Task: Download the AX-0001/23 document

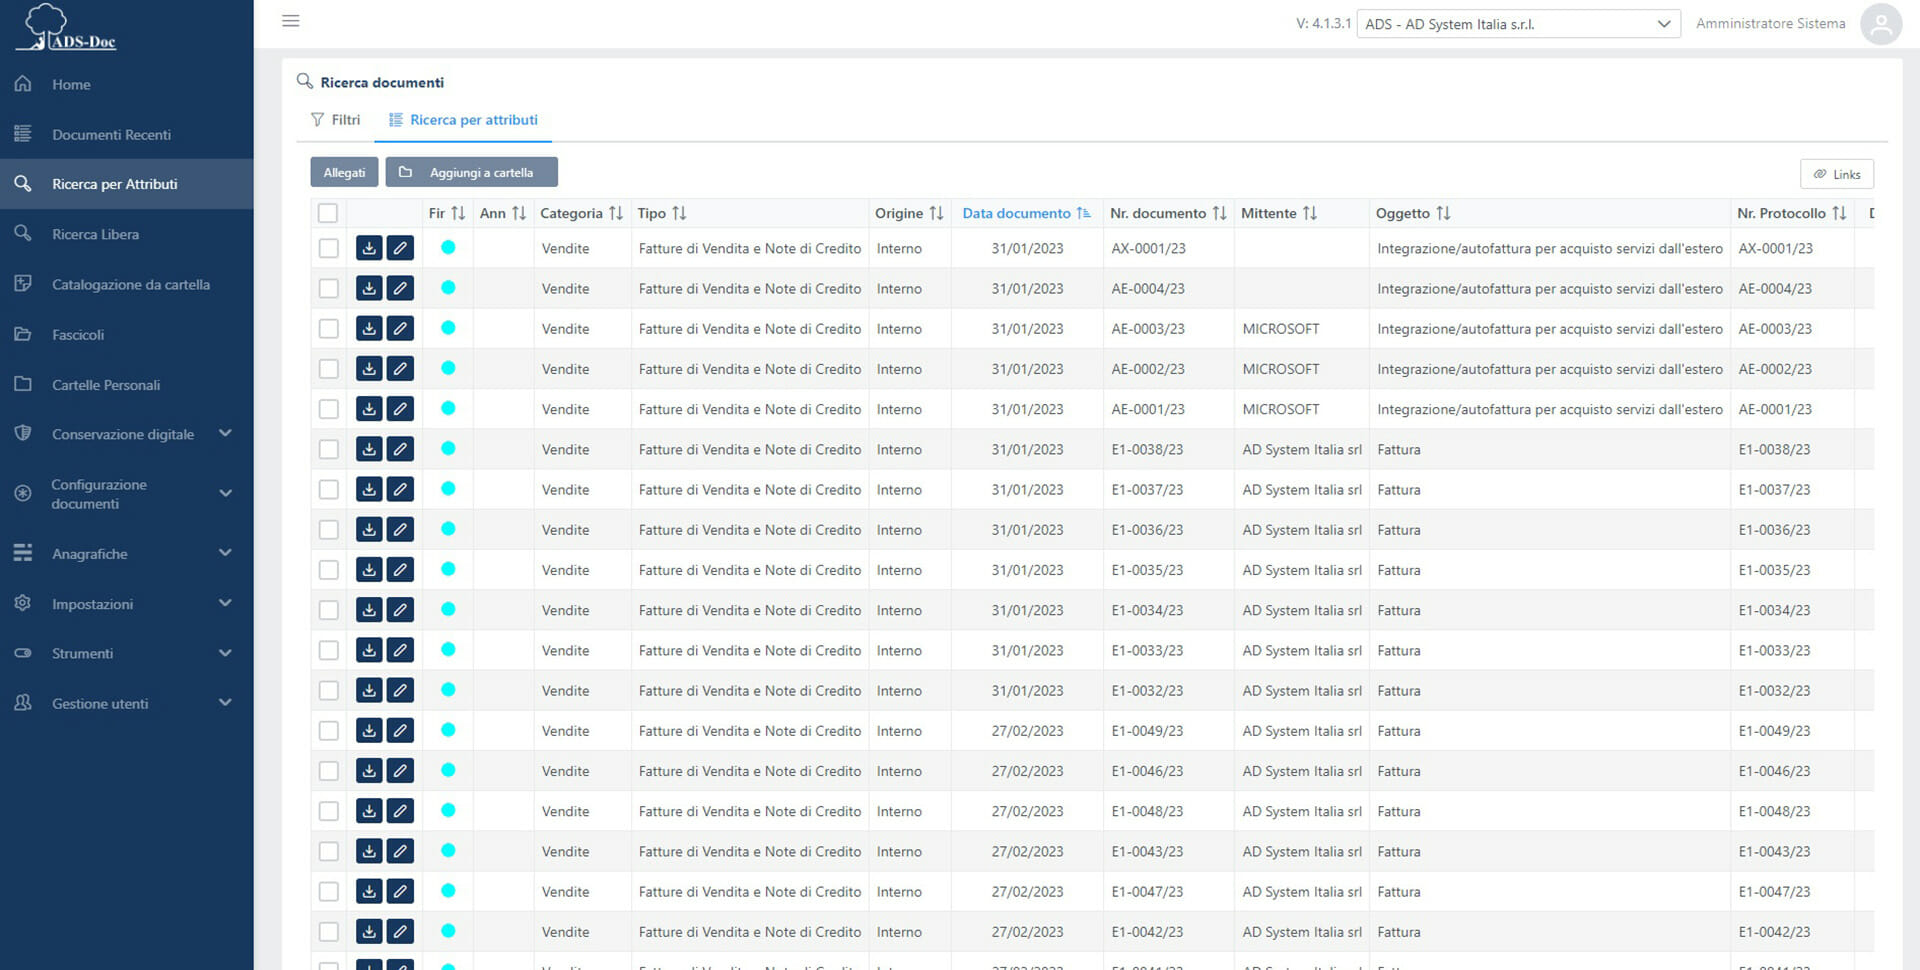Action: (369, 248)
